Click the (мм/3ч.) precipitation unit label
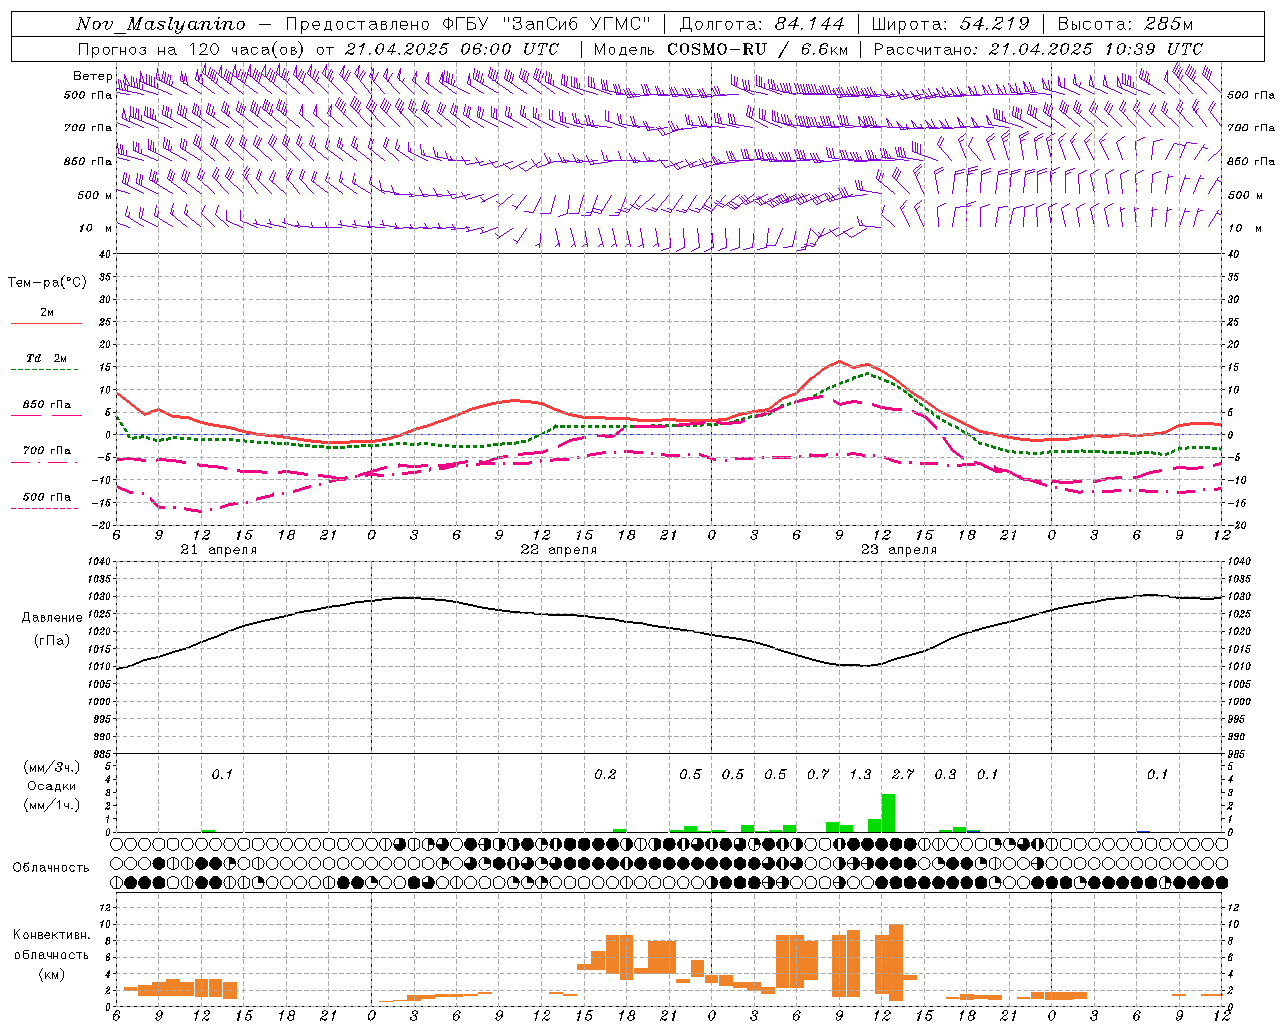This screenshot has width=1280, height=1024. click(x=52, y=767)
